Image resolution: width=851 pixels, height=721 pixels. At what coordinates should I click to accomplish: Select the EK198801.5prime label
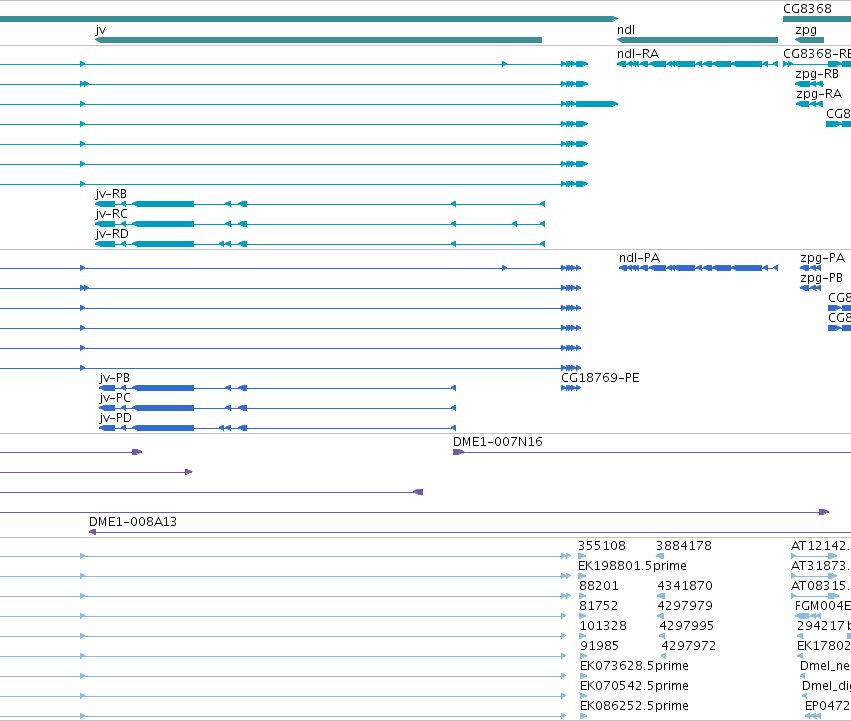coord(632,566)
